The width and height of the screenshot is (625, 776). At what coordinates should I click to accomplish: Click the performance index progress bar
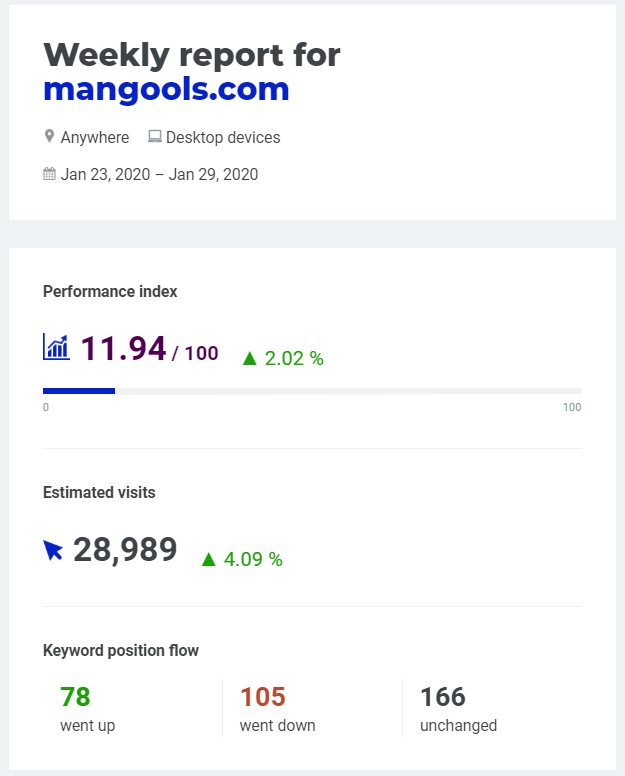coord(312,391)
